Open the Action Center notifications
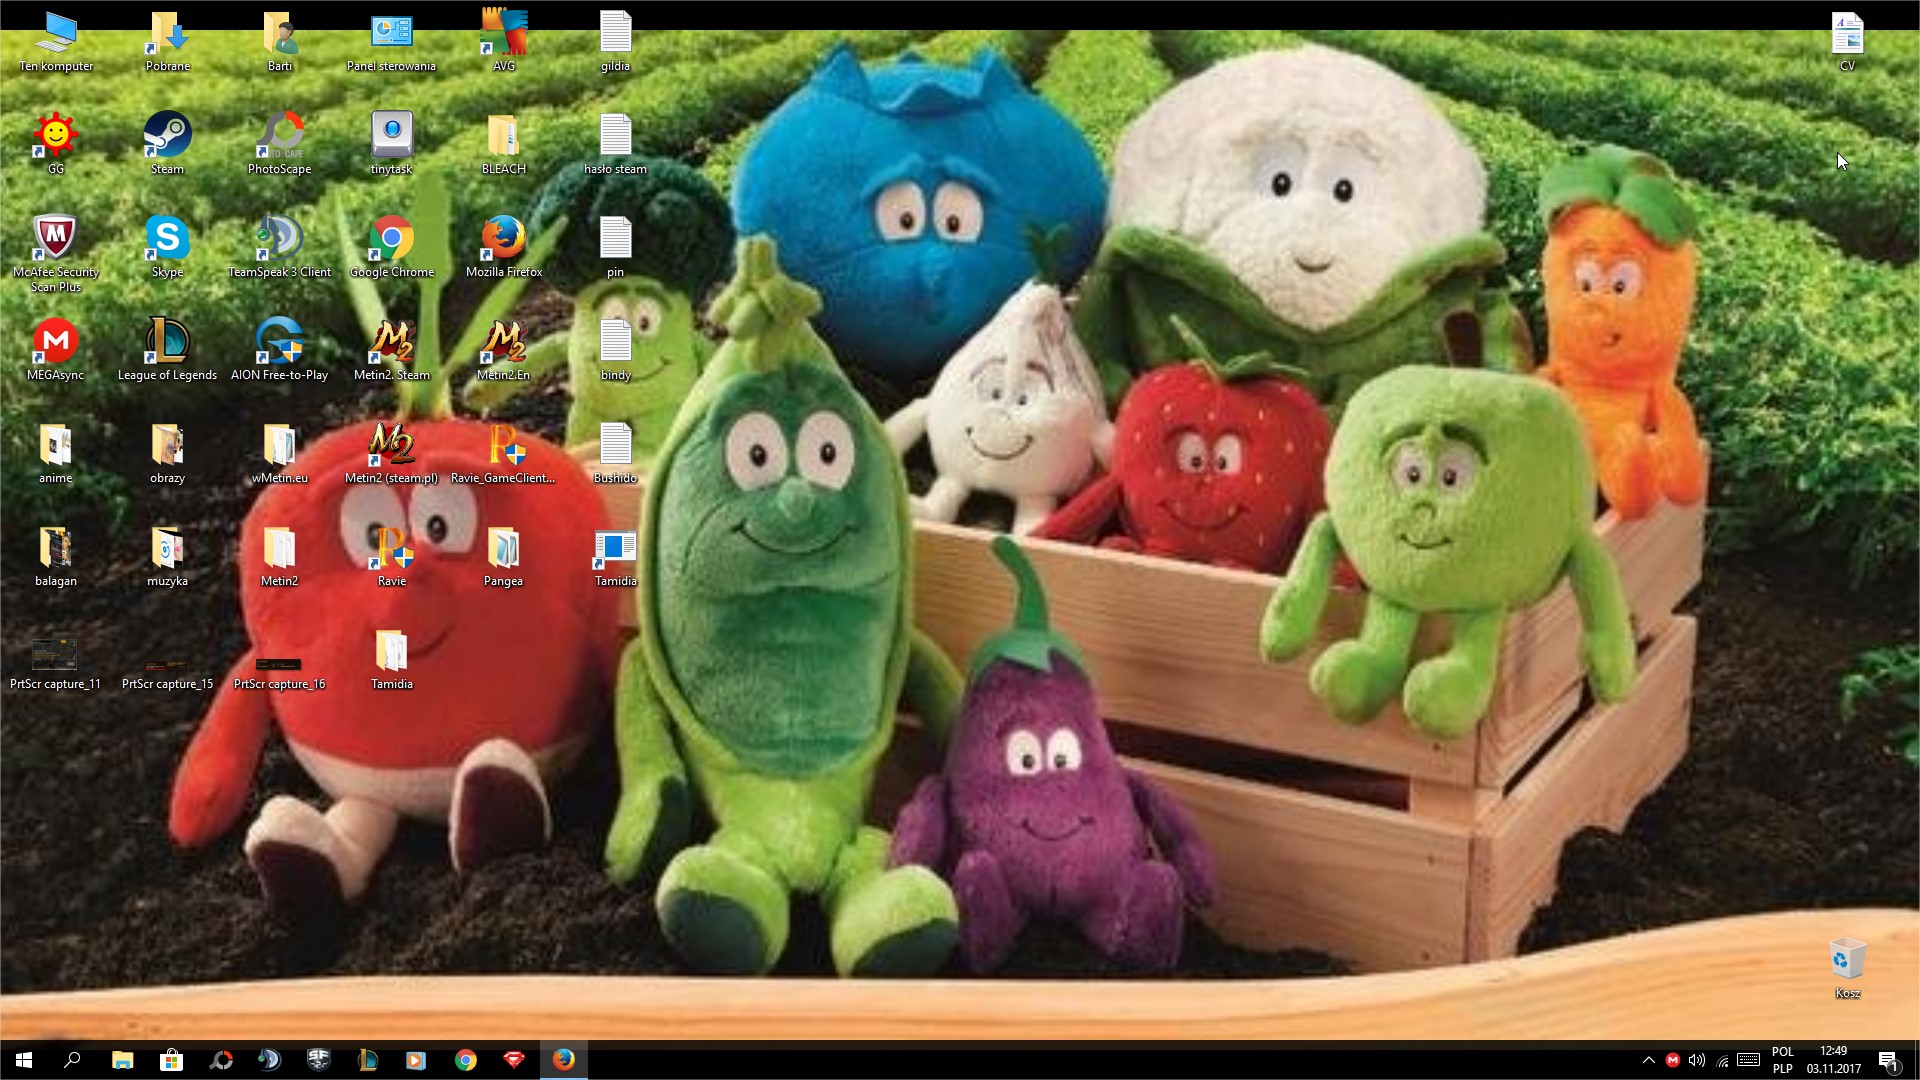The width and height of the screenshot is (1920, 1080). [x=1888, y=1060]
